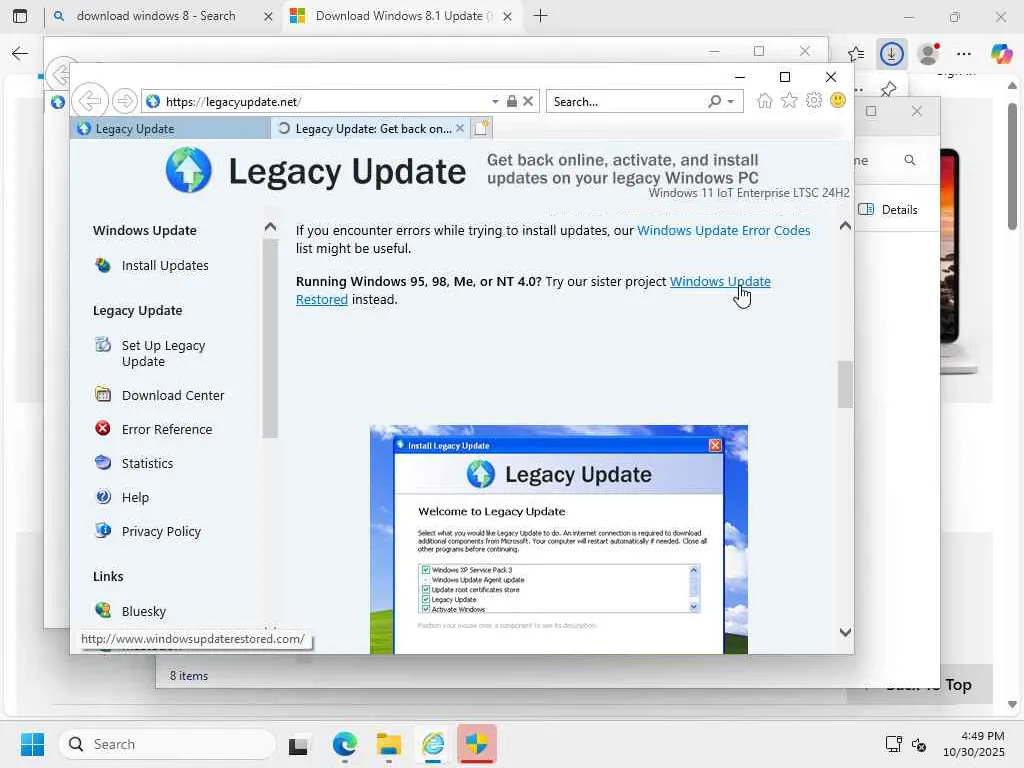
Task: Open Edge Downloads toolbar icon
Action: pos(891,54)
